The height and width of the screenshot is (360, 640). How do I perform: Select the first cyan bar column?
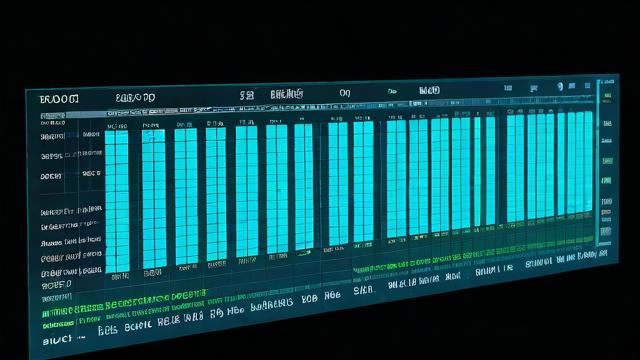[x=117, y=202]
